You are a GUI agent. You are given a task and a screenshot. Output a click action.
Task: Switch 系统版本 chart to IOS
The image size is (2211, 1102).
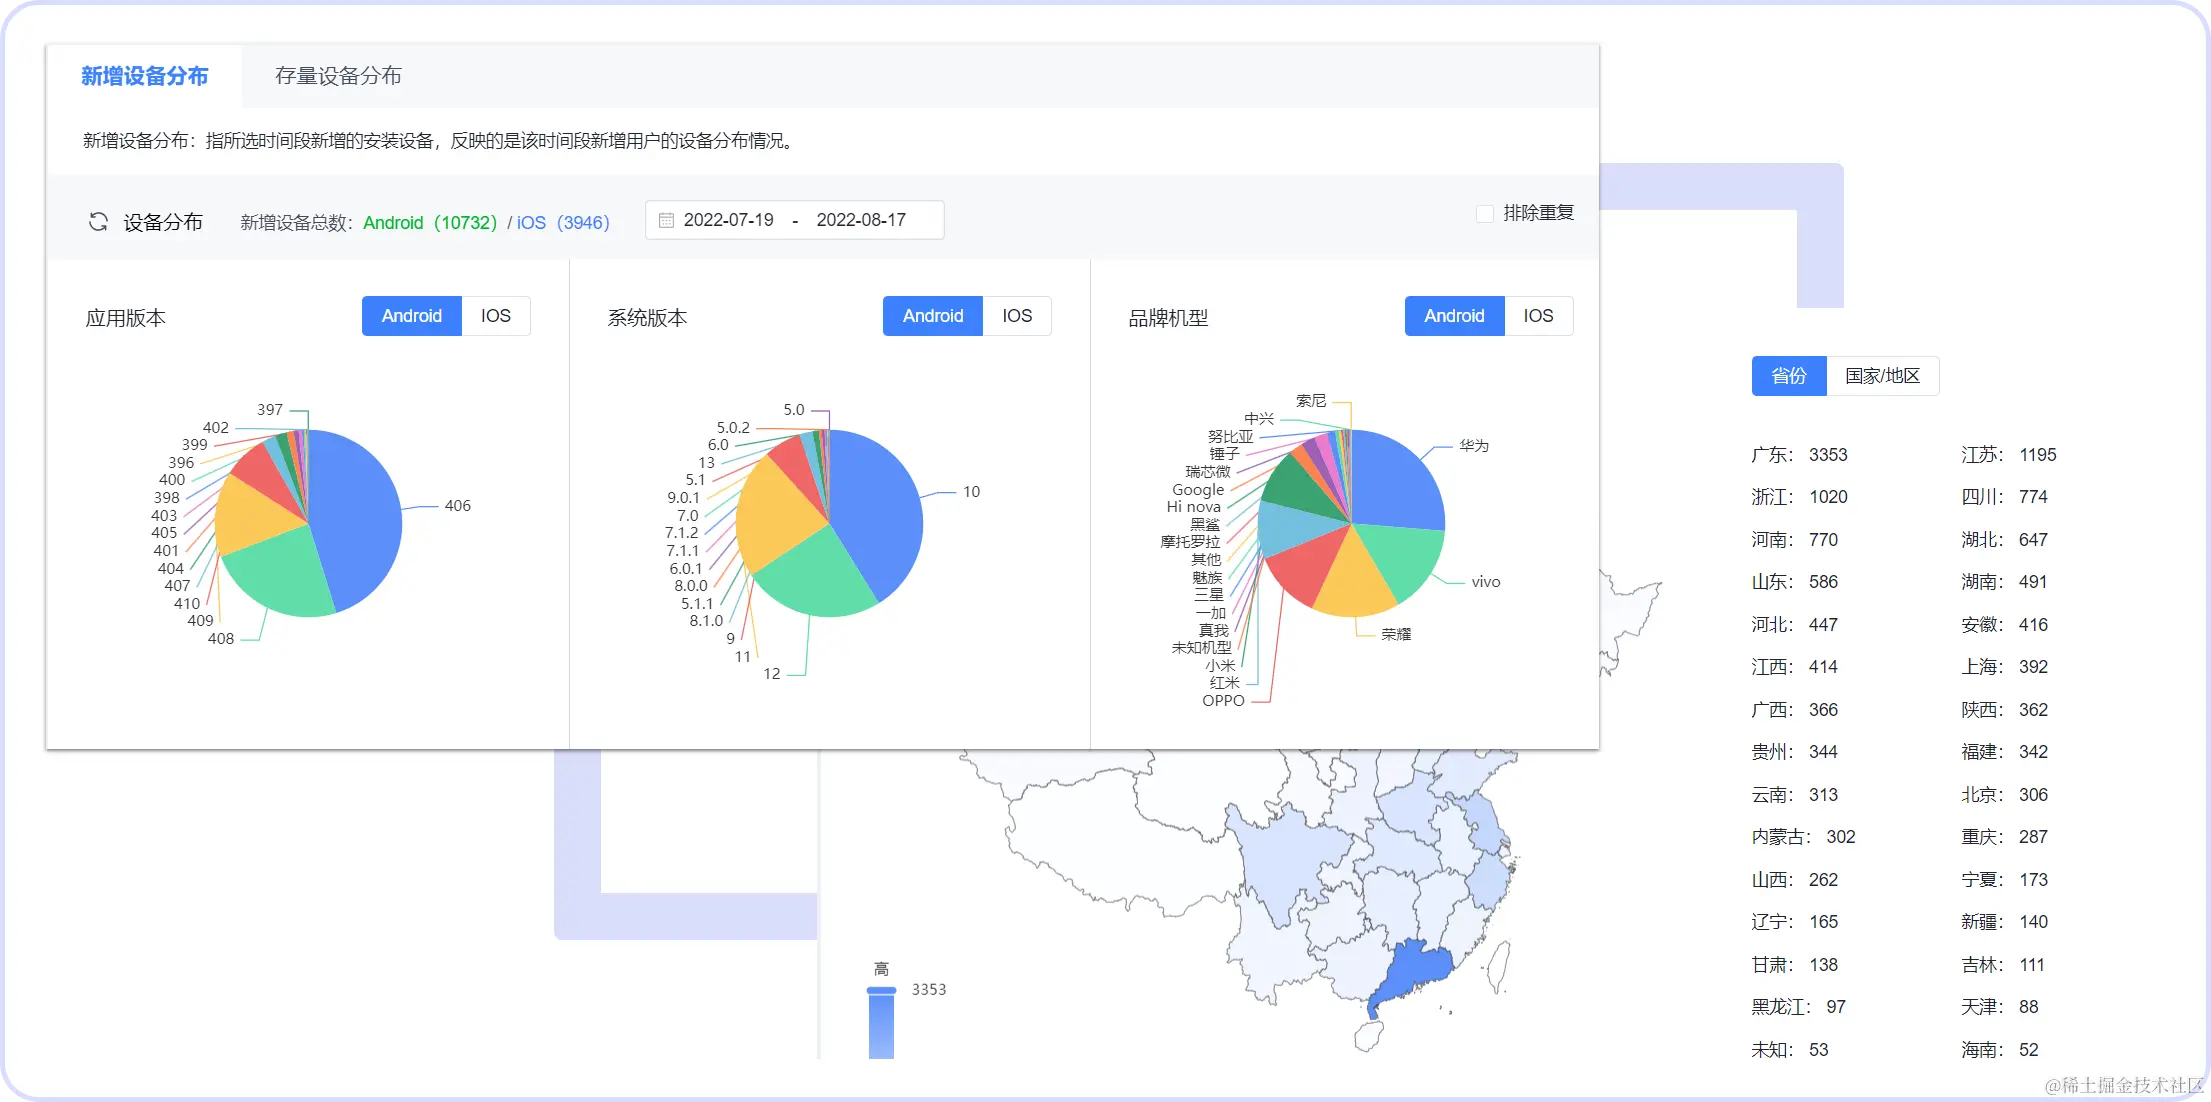tap(1016, 316)
